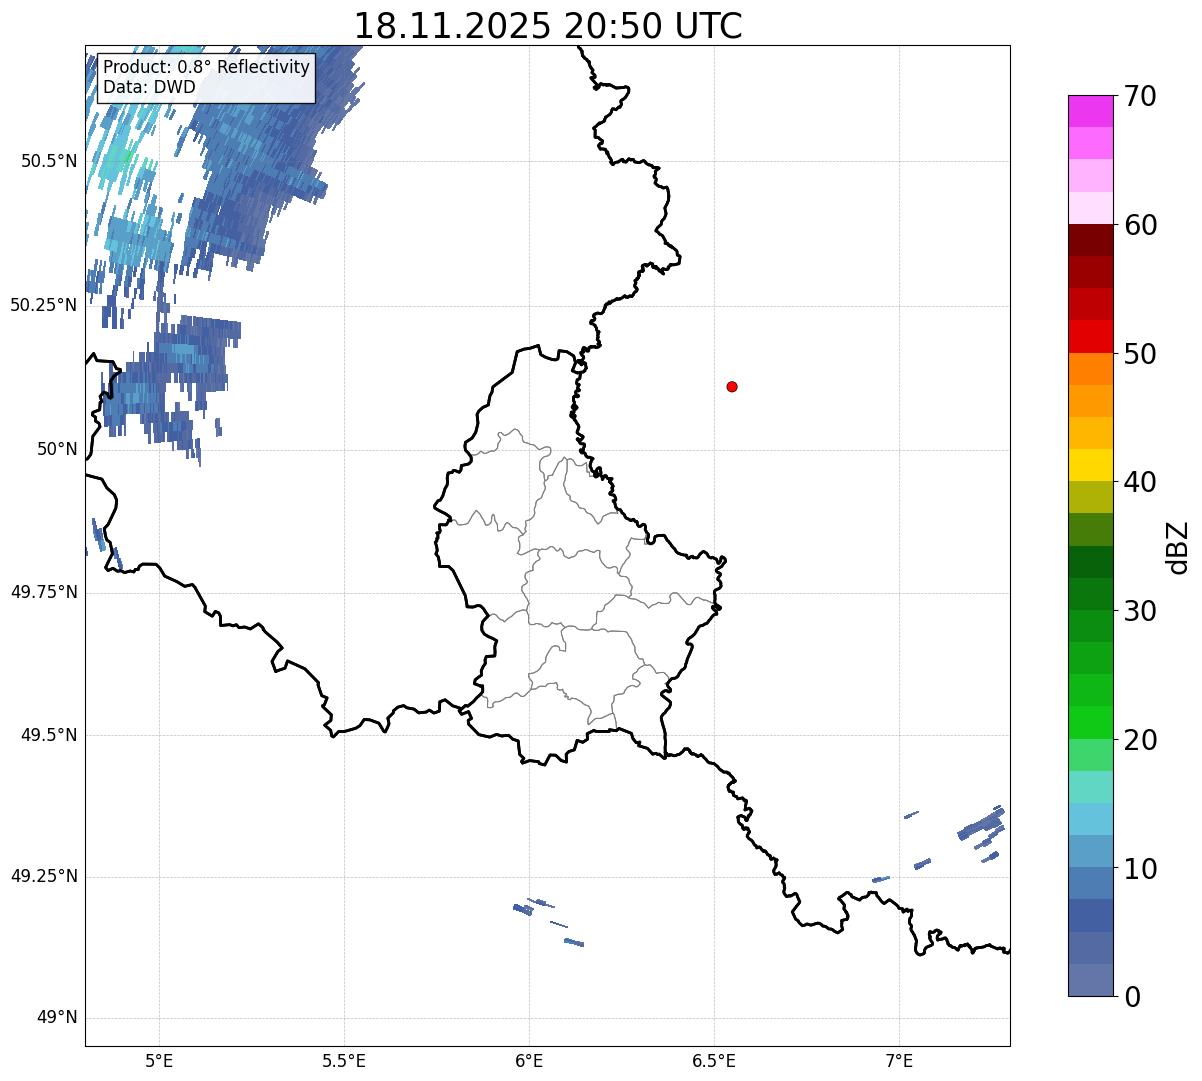Viewport: 1202px width, 1081px height.
Task: Click the 50.5°N latitude label
Action: [48, 162]
